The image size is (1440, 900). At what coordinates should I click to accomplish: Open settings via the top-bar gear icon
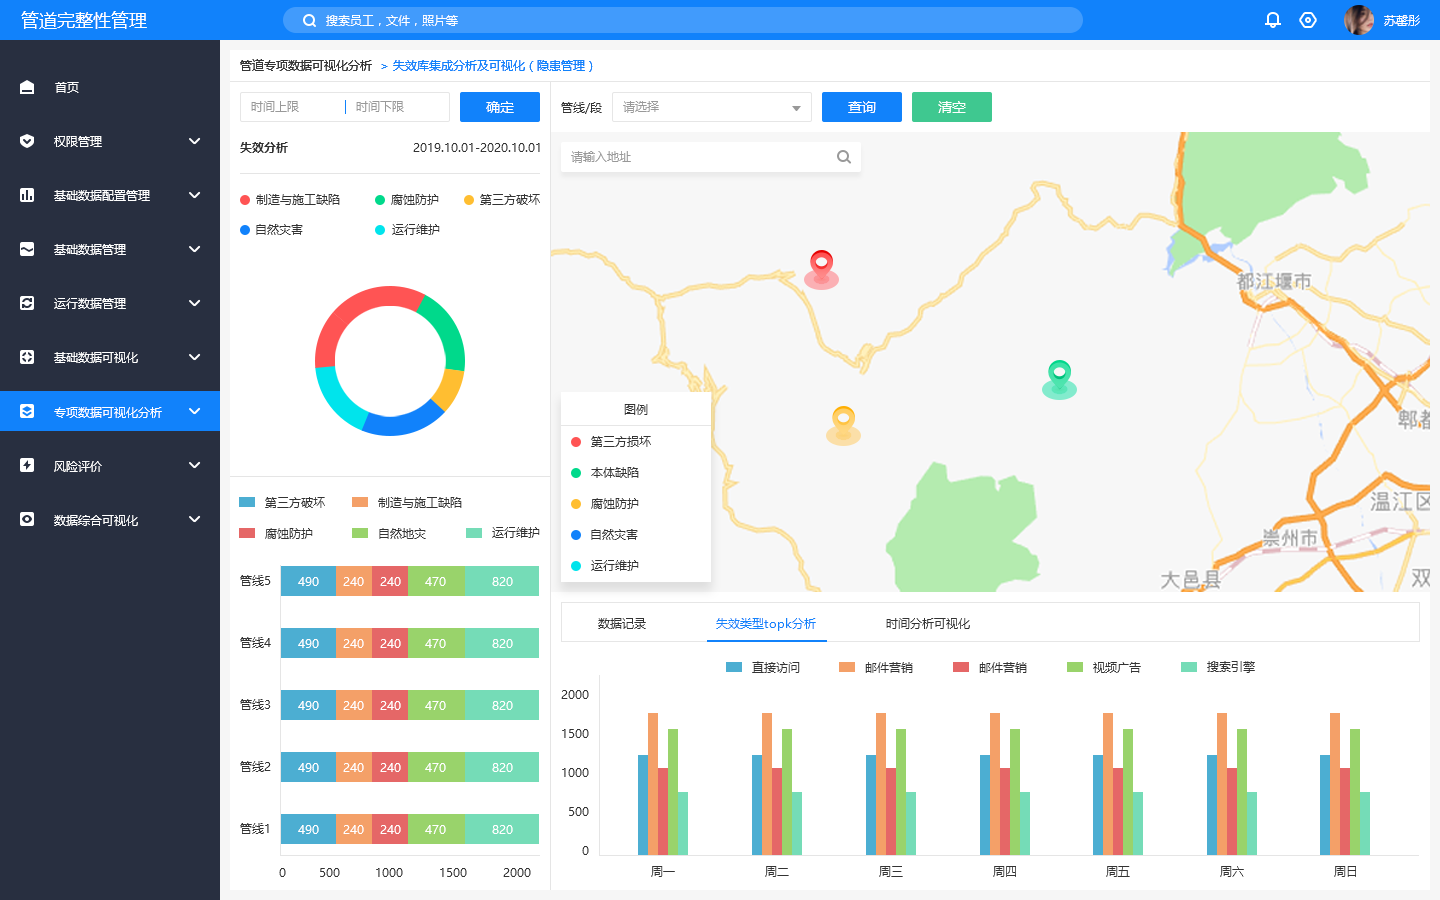tap(1308, 20)
